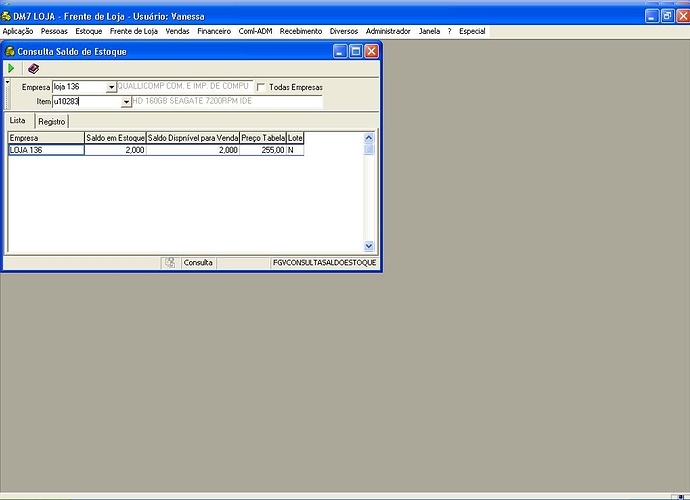Open the ? help menu

pos(449,31)
